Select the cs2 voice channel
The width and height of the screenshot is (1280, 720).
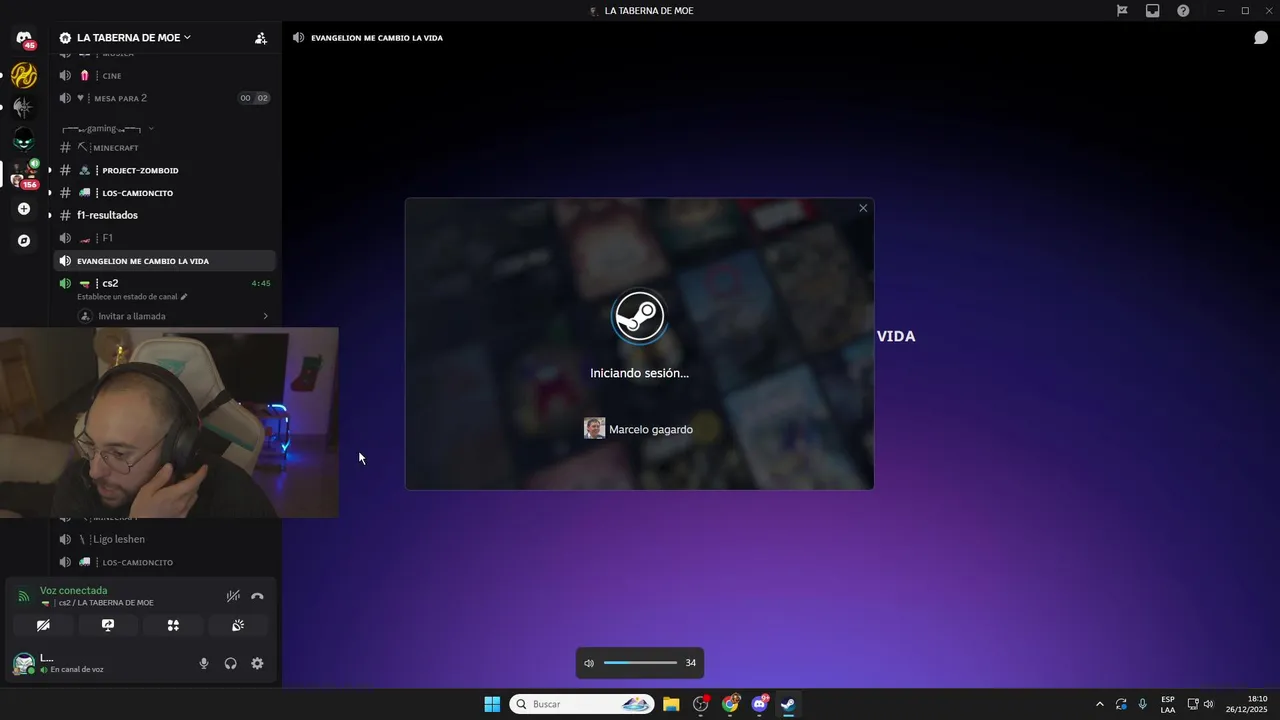point(164,283)
